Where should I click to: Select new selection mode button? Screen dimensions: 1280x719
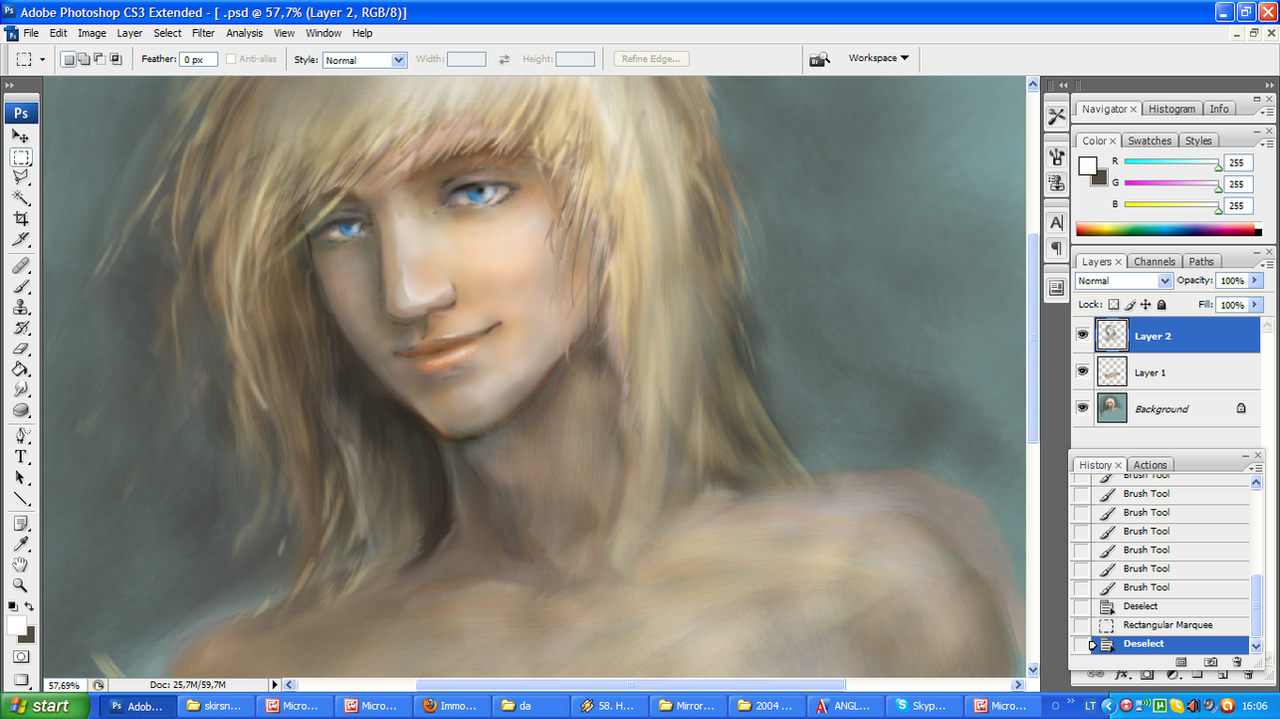[x=68, y=59]
